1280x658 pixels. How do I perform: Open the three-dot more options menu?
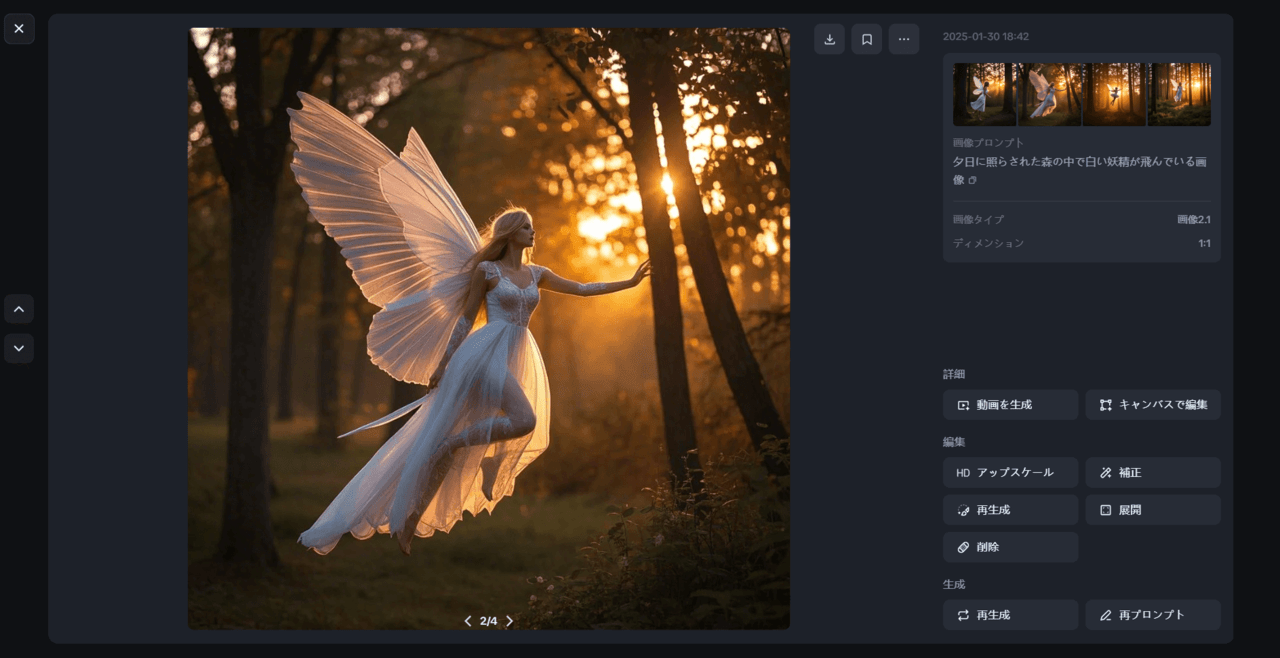click(x=904, y=39)
